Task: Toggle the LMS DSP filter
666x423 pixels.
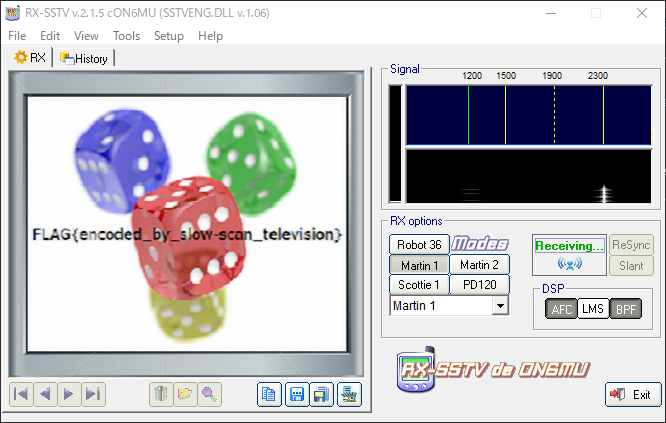Action: click(x=593, y=309)
